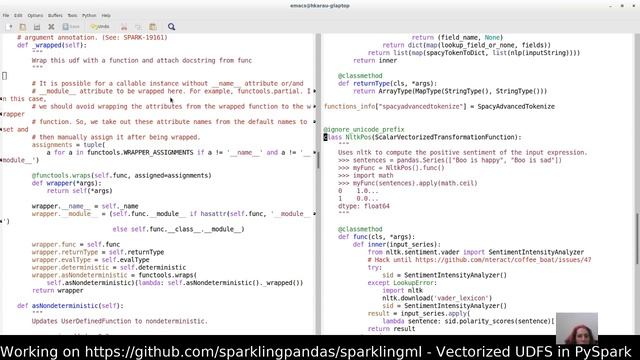Click the Copy toolbar icon

[138, 27]
